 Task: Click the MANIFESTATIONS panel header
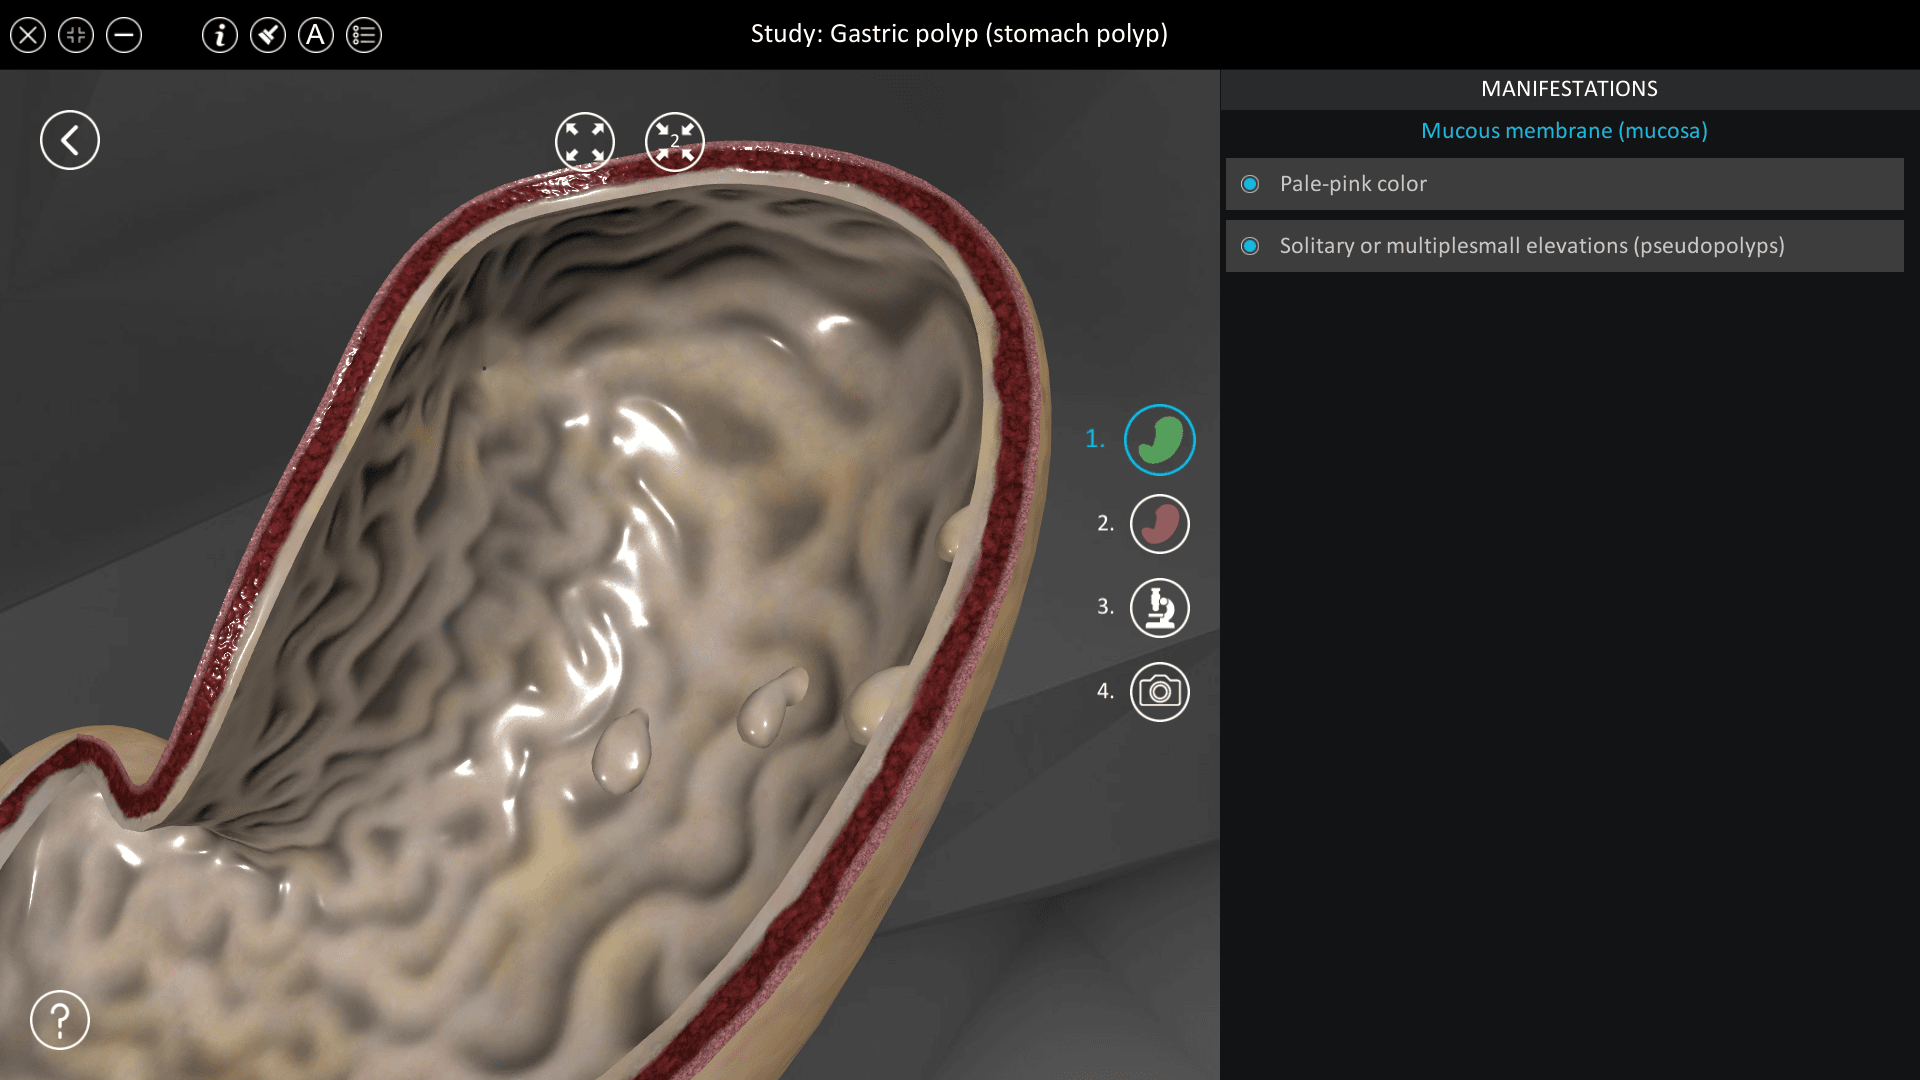tap(1569, 89)
